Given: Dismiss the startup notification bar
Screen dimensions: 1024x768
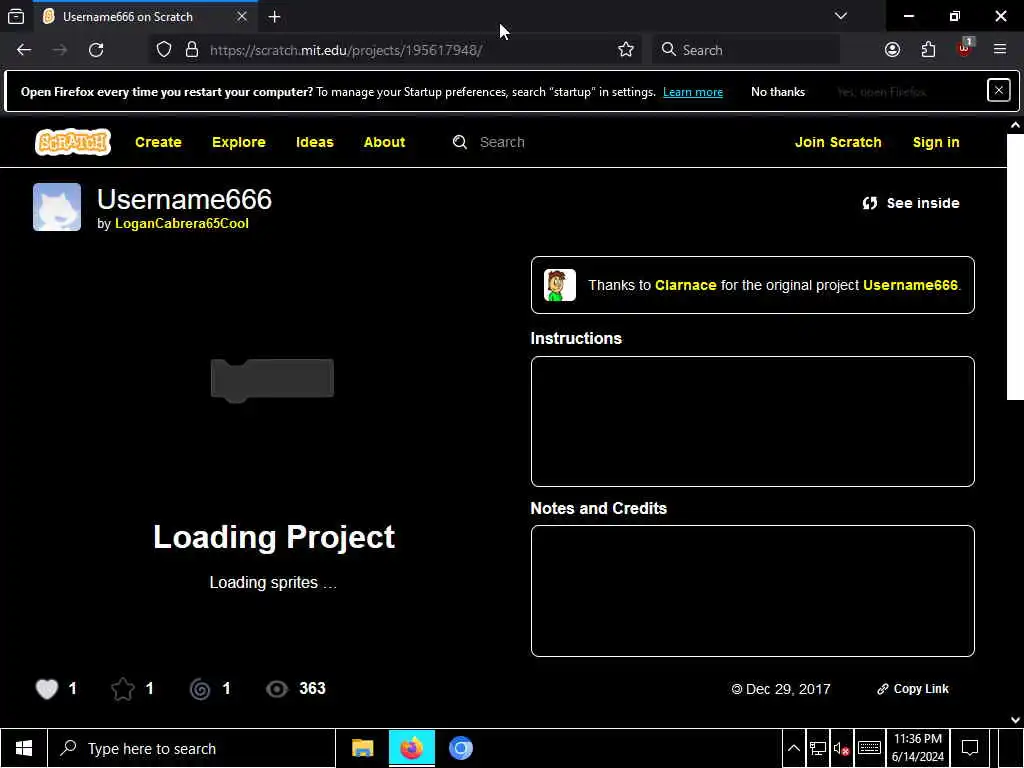Looking at the screenshot, I should [999, 90].
